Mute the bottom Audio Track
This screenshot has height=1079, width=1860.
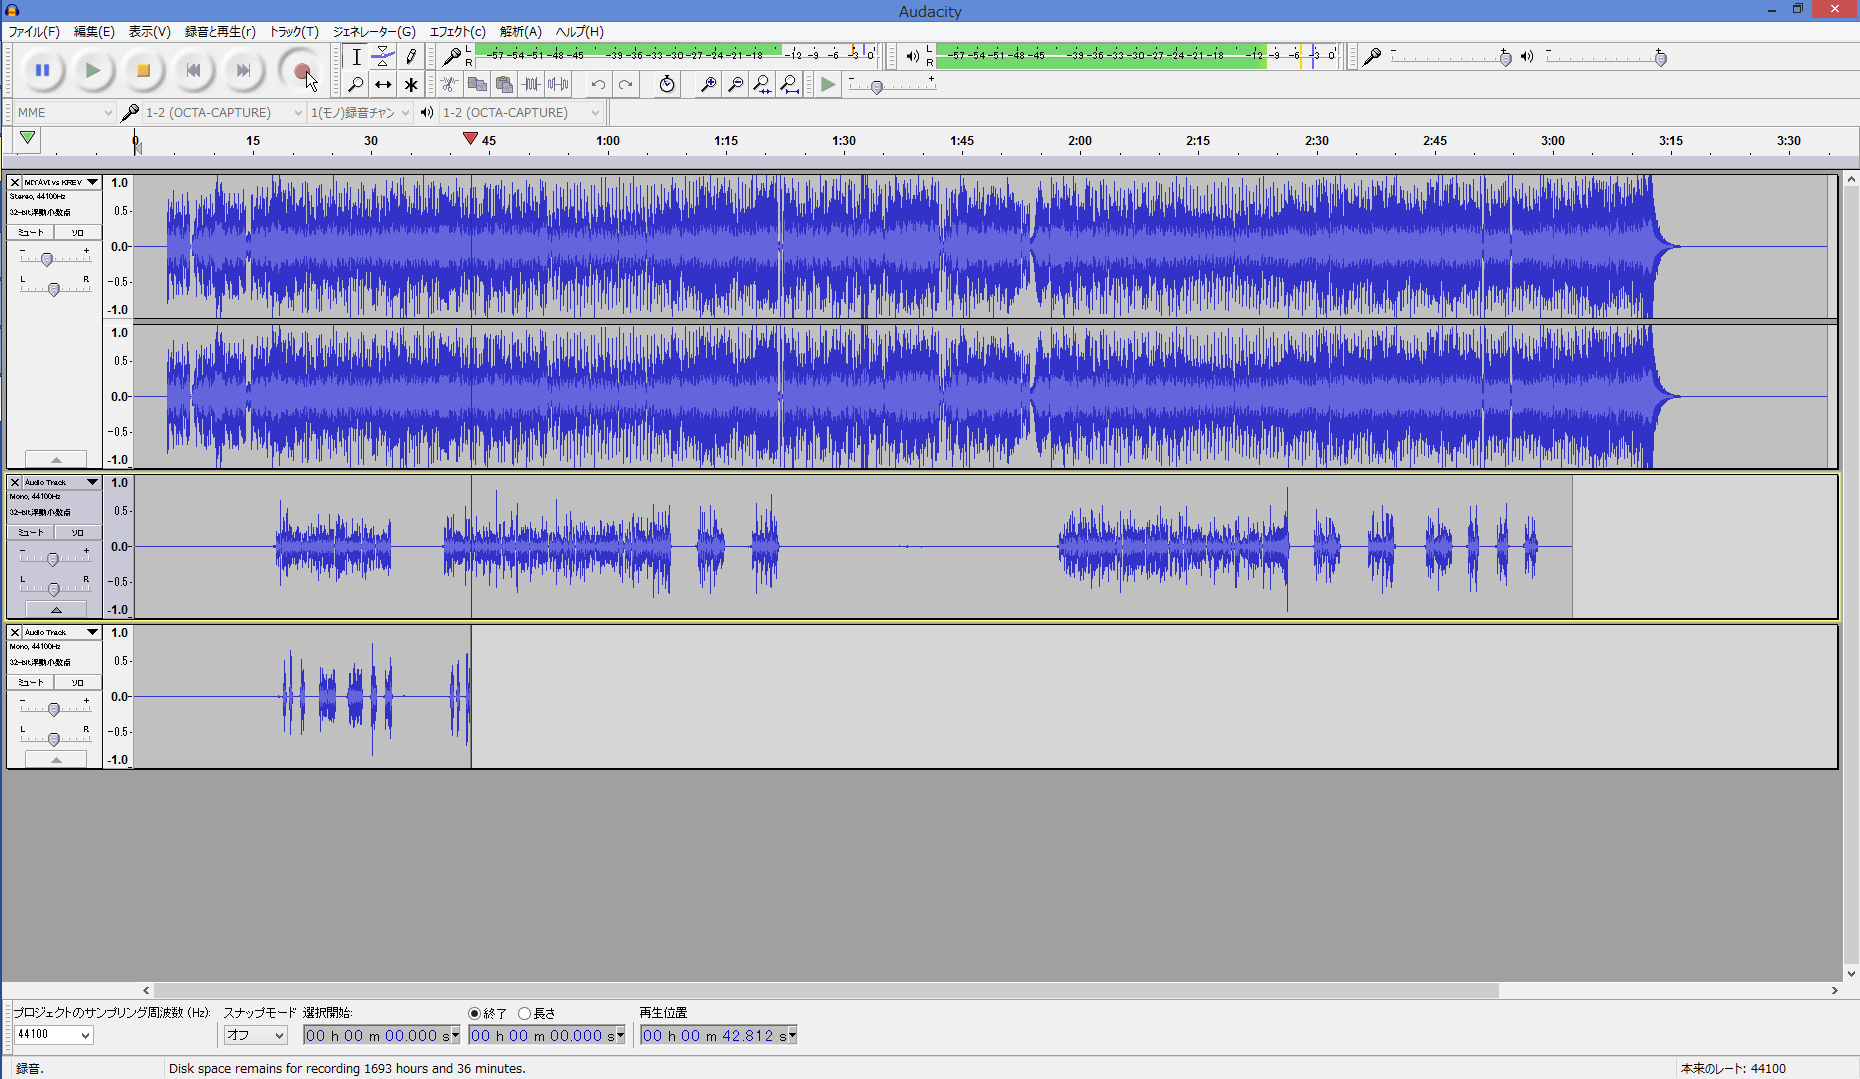pos(31,682)
